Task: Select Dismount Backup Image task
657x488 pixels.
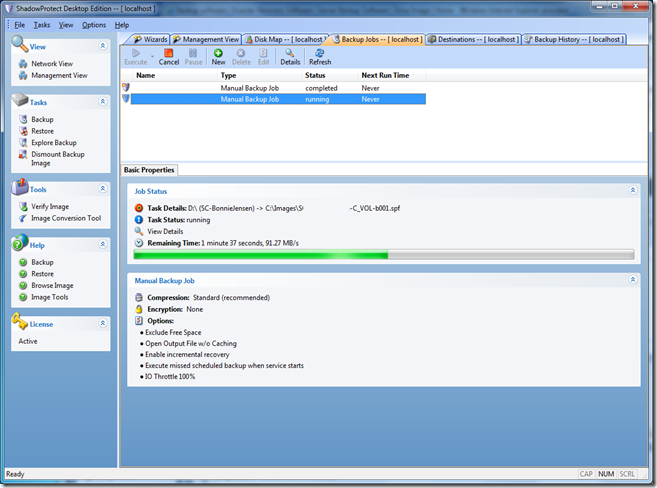Action: [57, 155]
